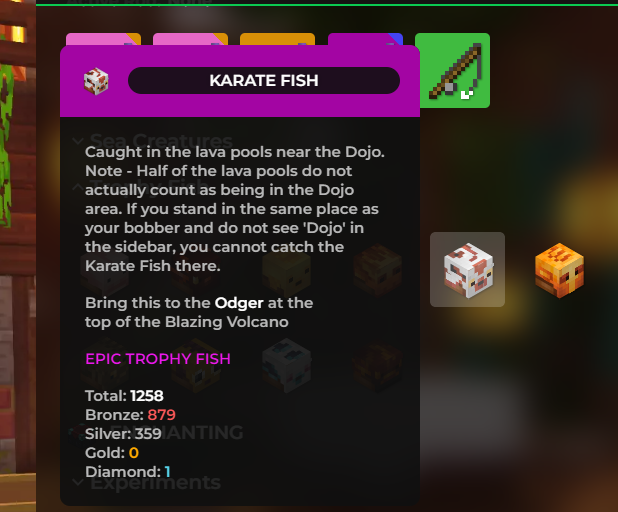
Task: Click the dimmed white-teal trophy fish head
Action: [x=287, y=365]
